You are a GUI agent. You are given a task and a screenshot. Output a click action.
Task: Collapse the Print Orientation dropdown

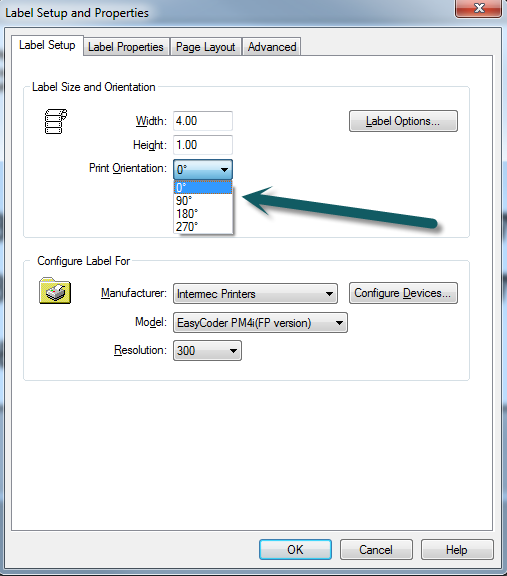(x=203, y=169)
